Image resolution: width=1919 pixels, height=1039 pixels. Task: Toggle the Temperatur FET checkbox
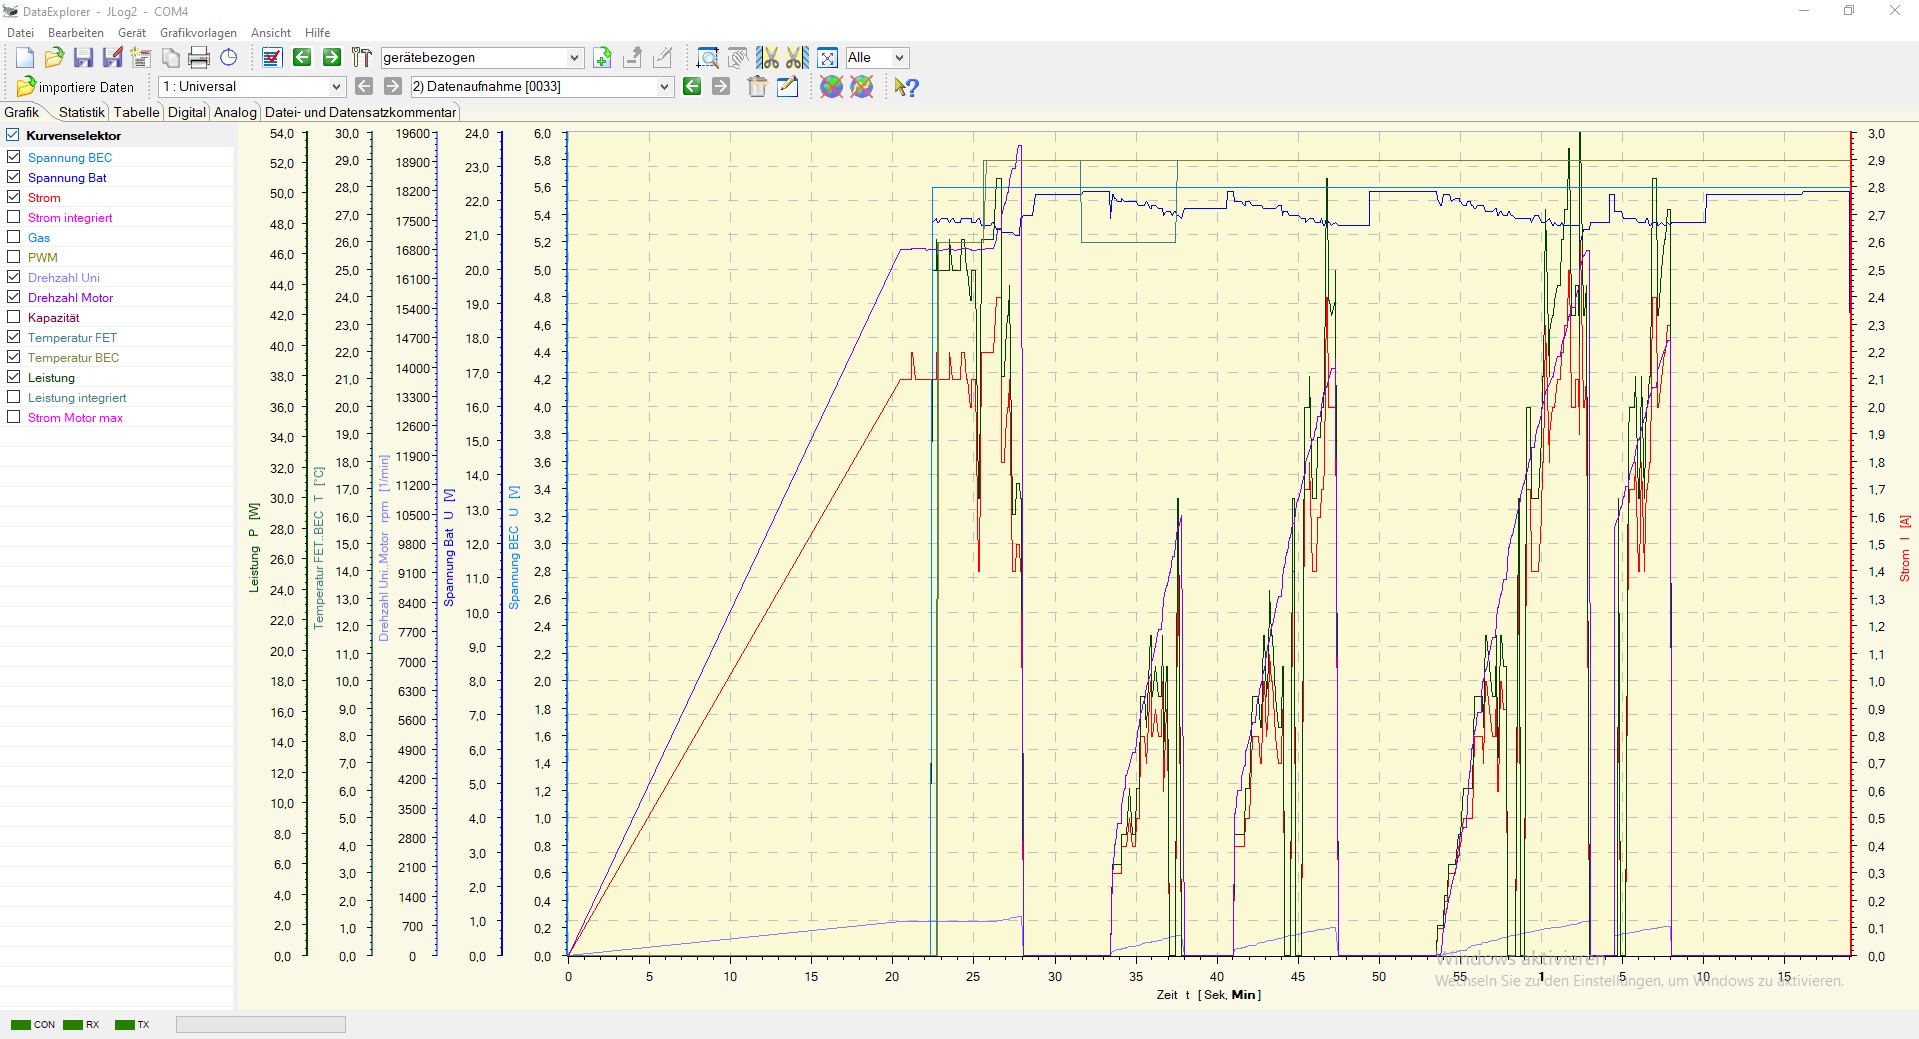(x=14, y=337)
